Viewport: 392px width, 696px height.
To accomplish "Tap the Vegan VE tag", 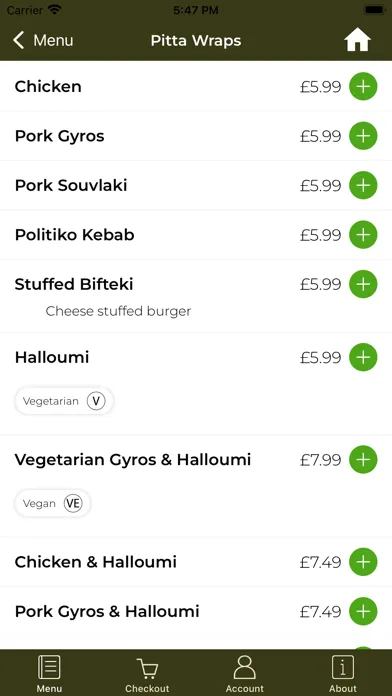I will click(53, 503).
